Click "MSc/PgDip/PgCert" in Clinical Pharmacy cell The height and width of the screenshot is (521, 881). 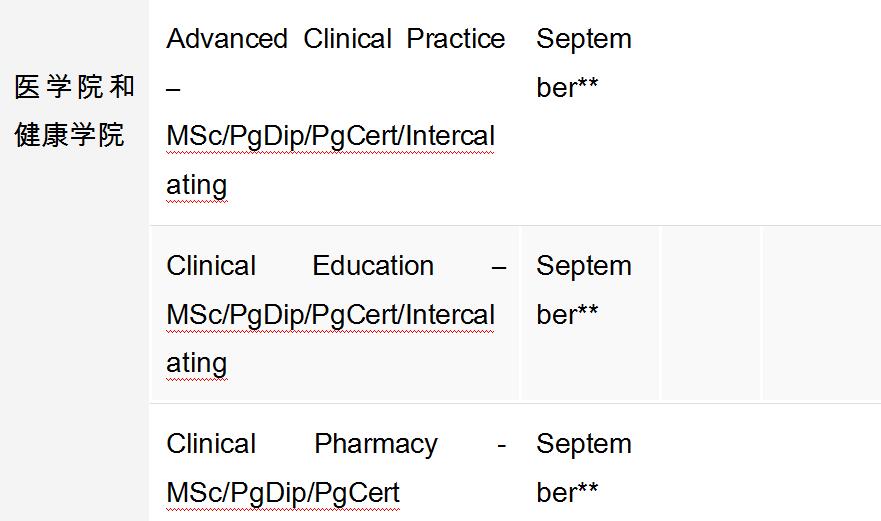click(283, 493)
